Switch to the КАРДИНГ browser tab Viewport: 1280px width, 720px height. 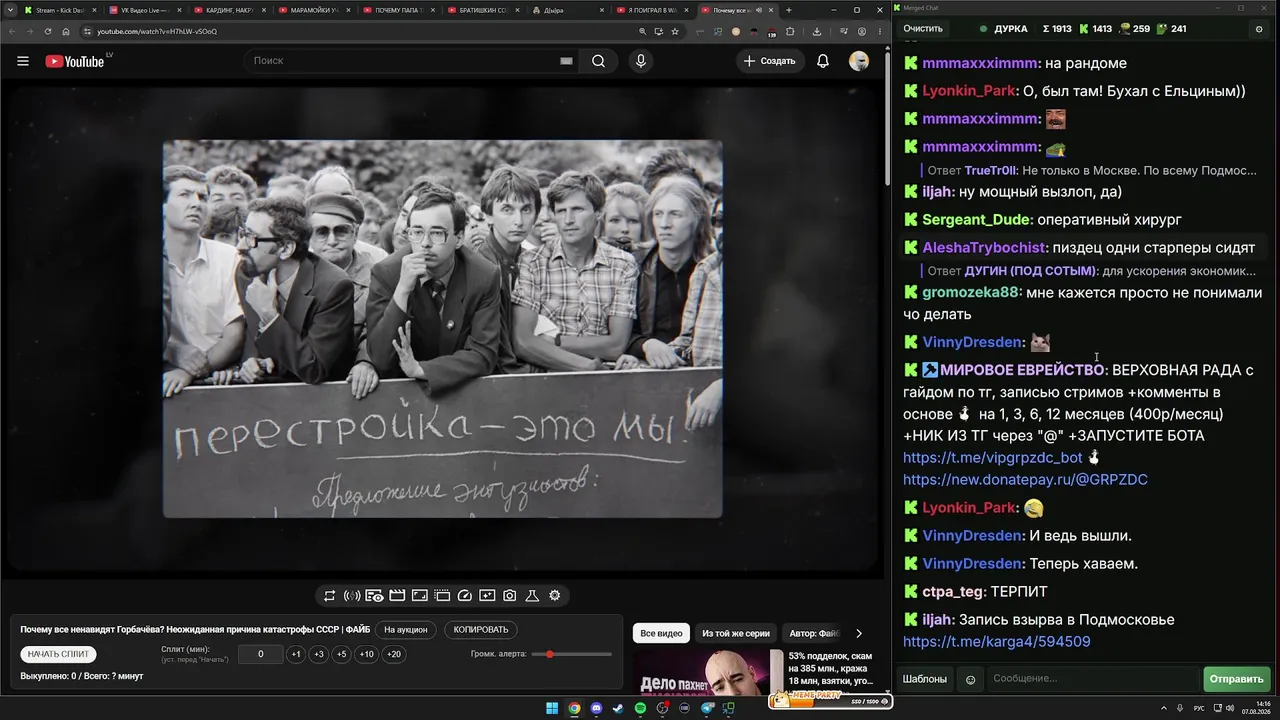click(230, 10)
